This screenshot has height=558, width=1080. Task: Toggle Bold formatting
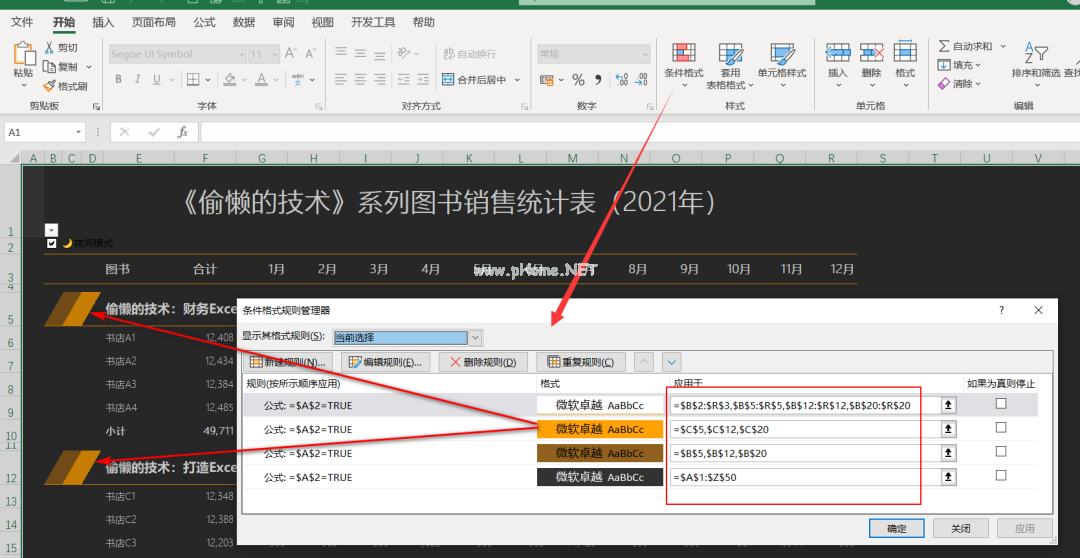118,80
